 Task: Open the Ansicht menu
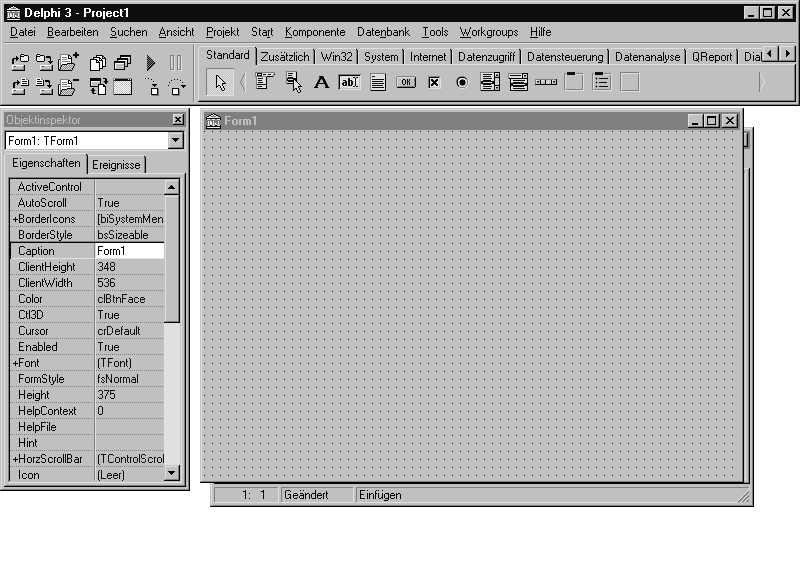[x=176, y=32]
